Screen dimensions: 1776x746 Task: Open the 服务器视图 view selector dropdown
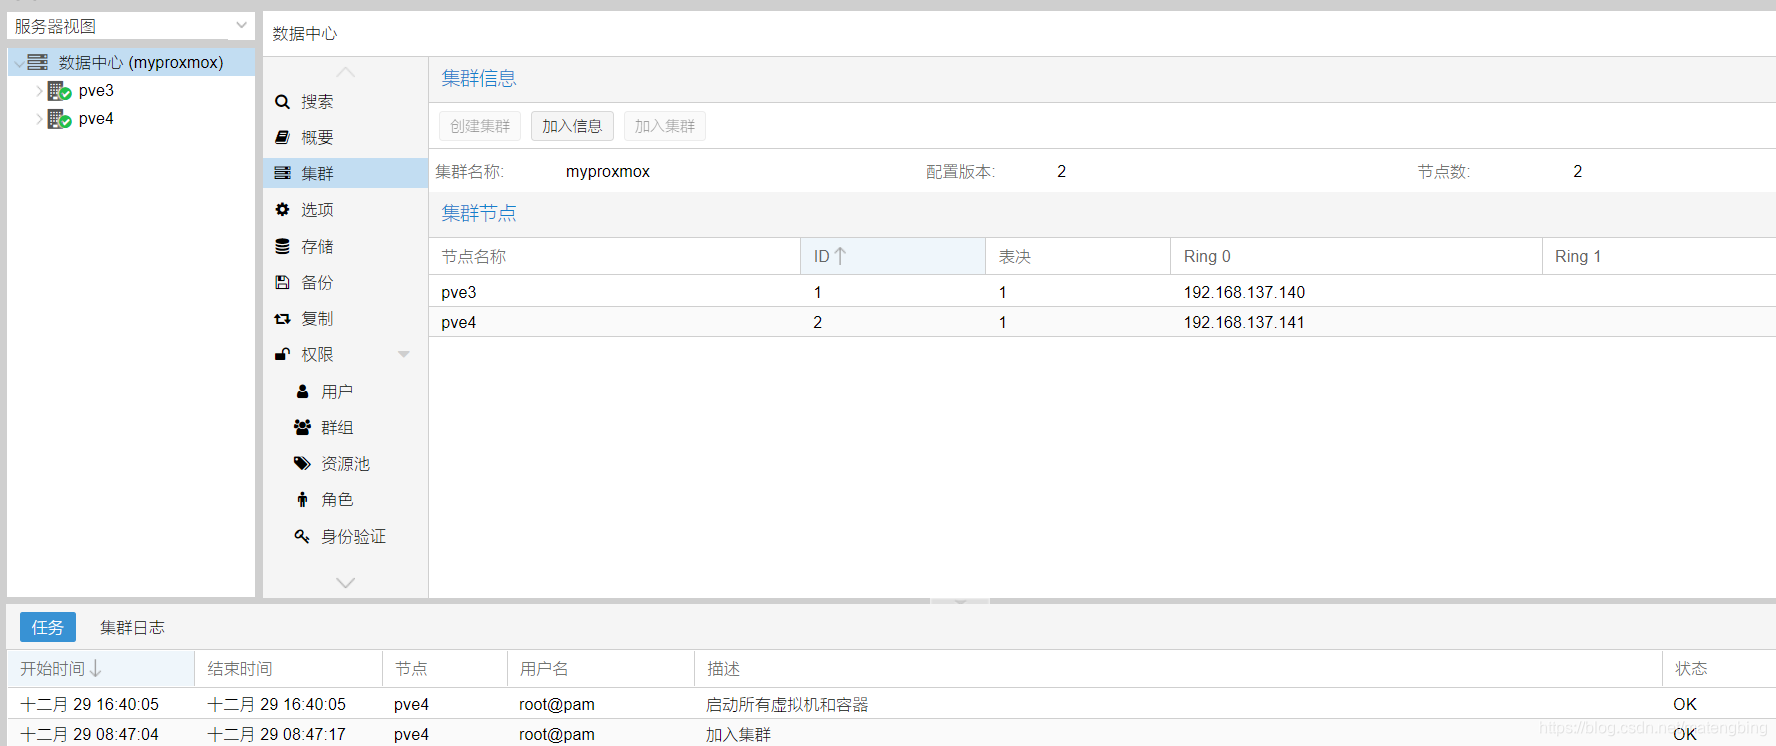241,26
